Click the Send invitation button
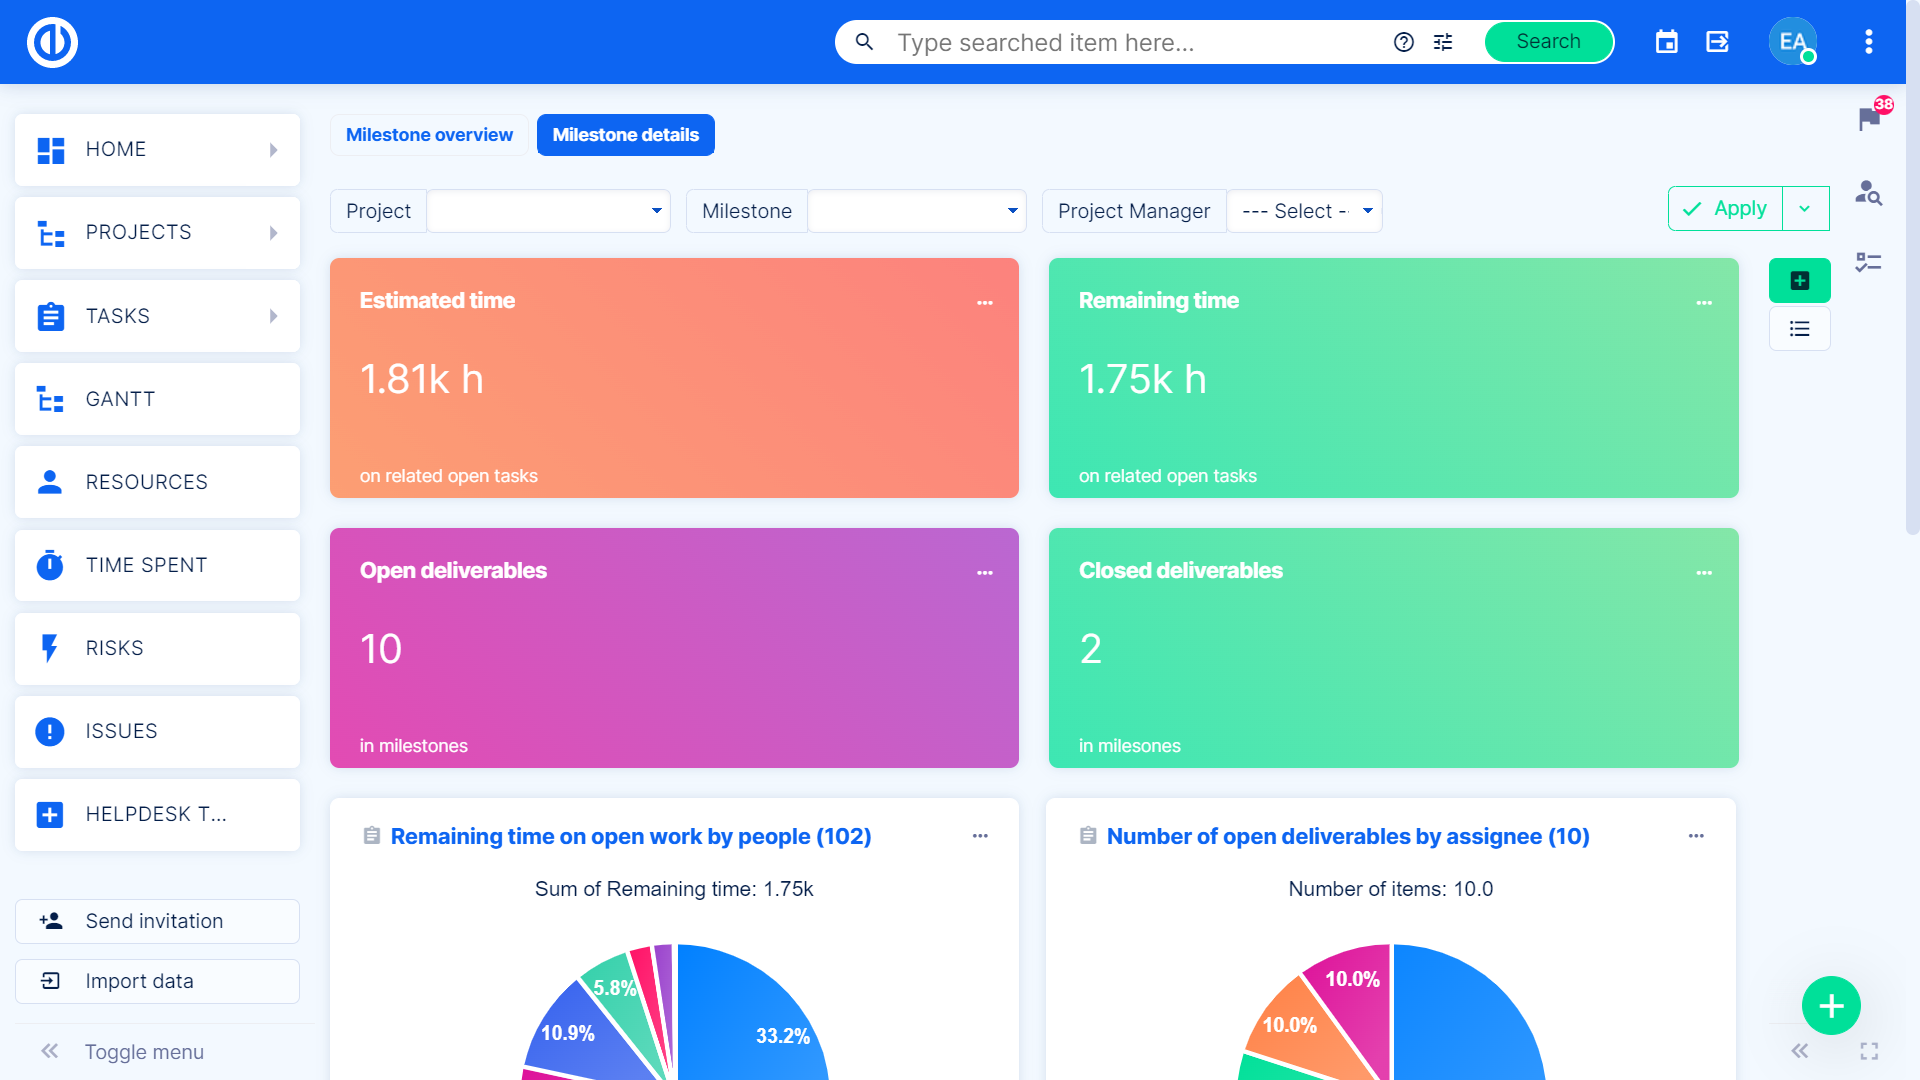 (x=157, y=921)
